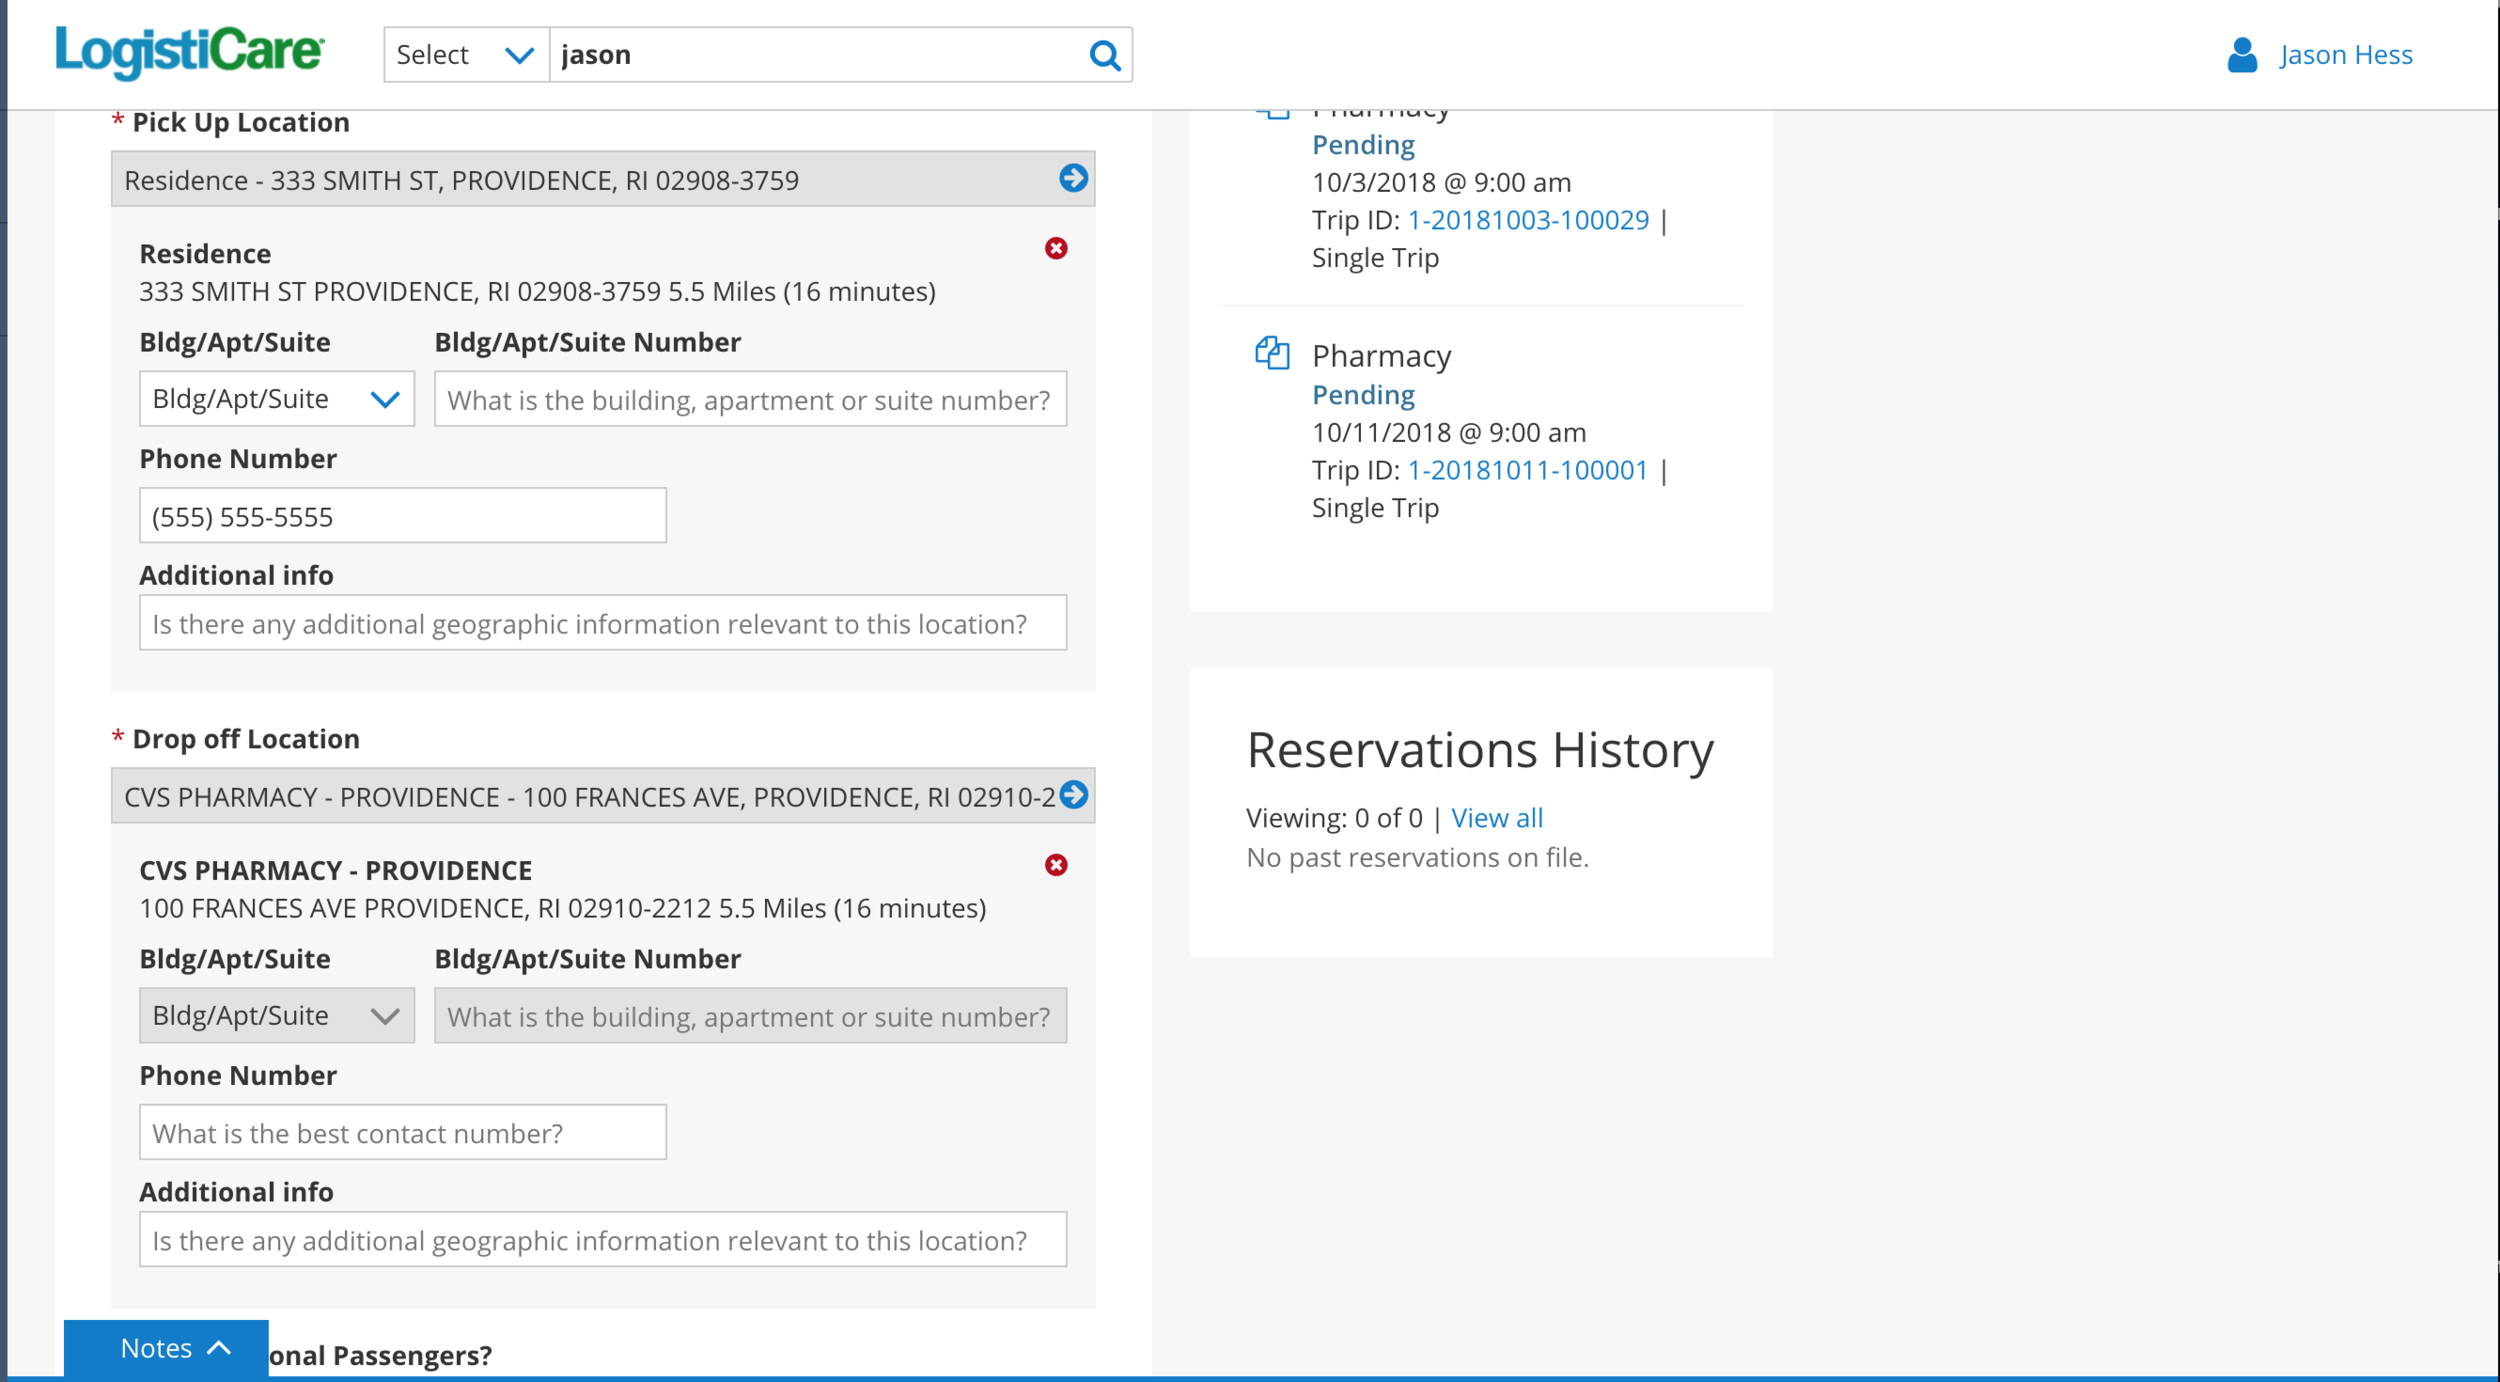2500x1382 pixels.
Task: Open pickup Bldg/Apt/Suite dropdown
Action: (277, 399)
